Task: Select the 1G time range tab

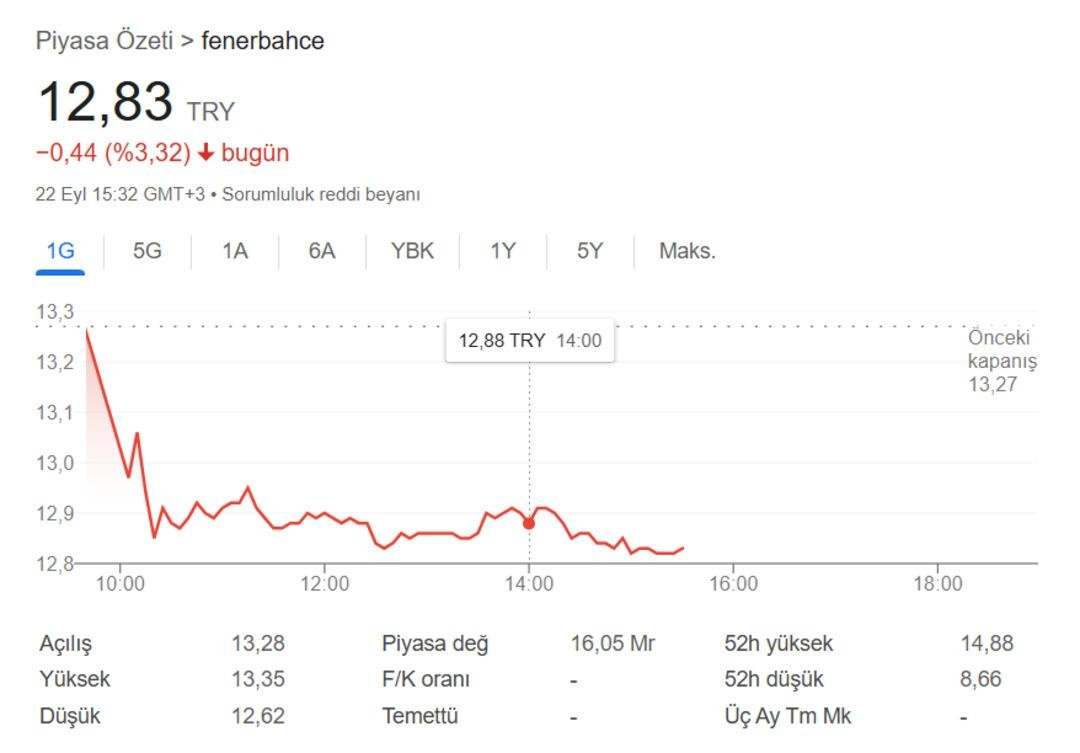Action: [x=60, y=251]
